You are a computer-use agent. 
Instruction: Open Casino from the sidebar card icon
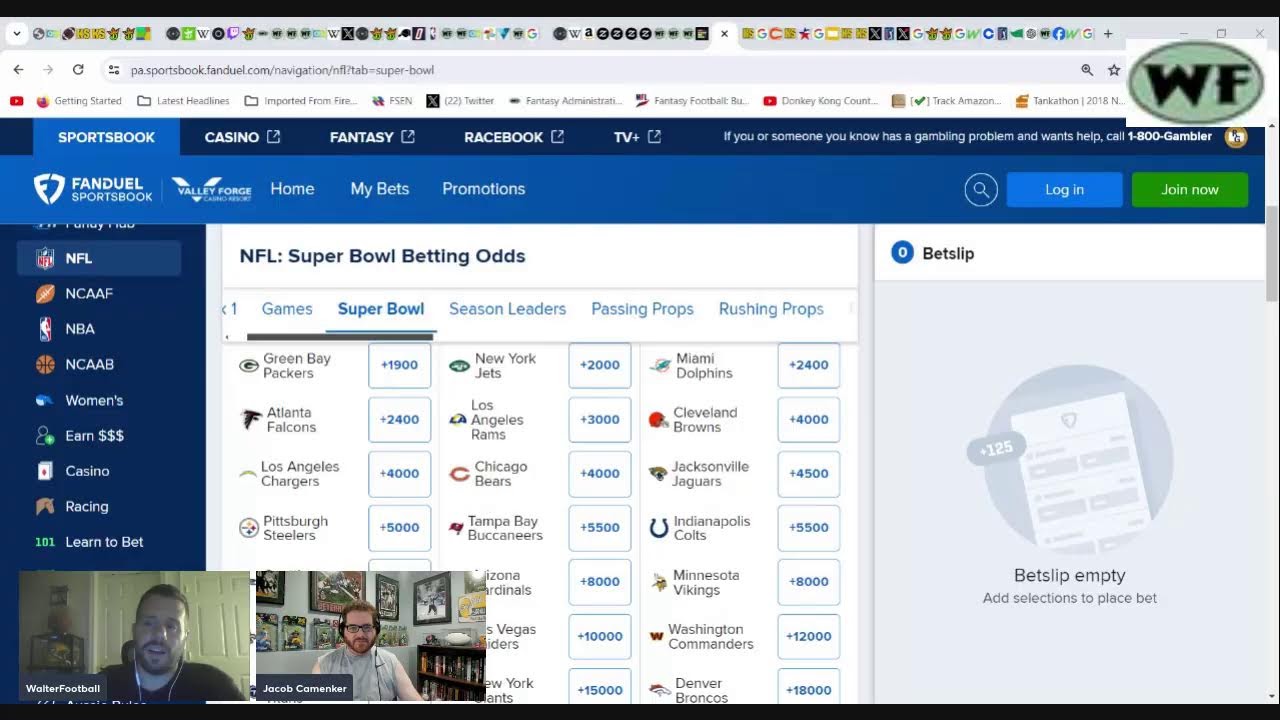(45, 471)
